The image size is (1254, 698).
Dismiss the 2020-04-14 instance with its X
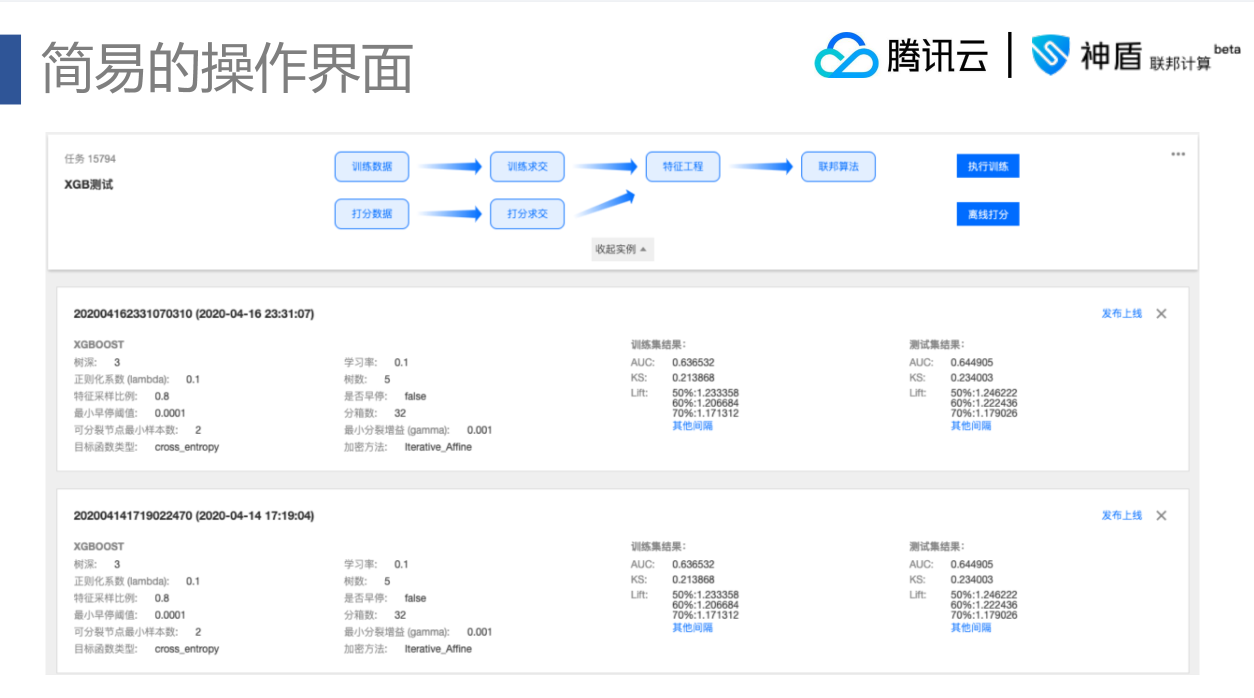click(x=1160, y=515)
